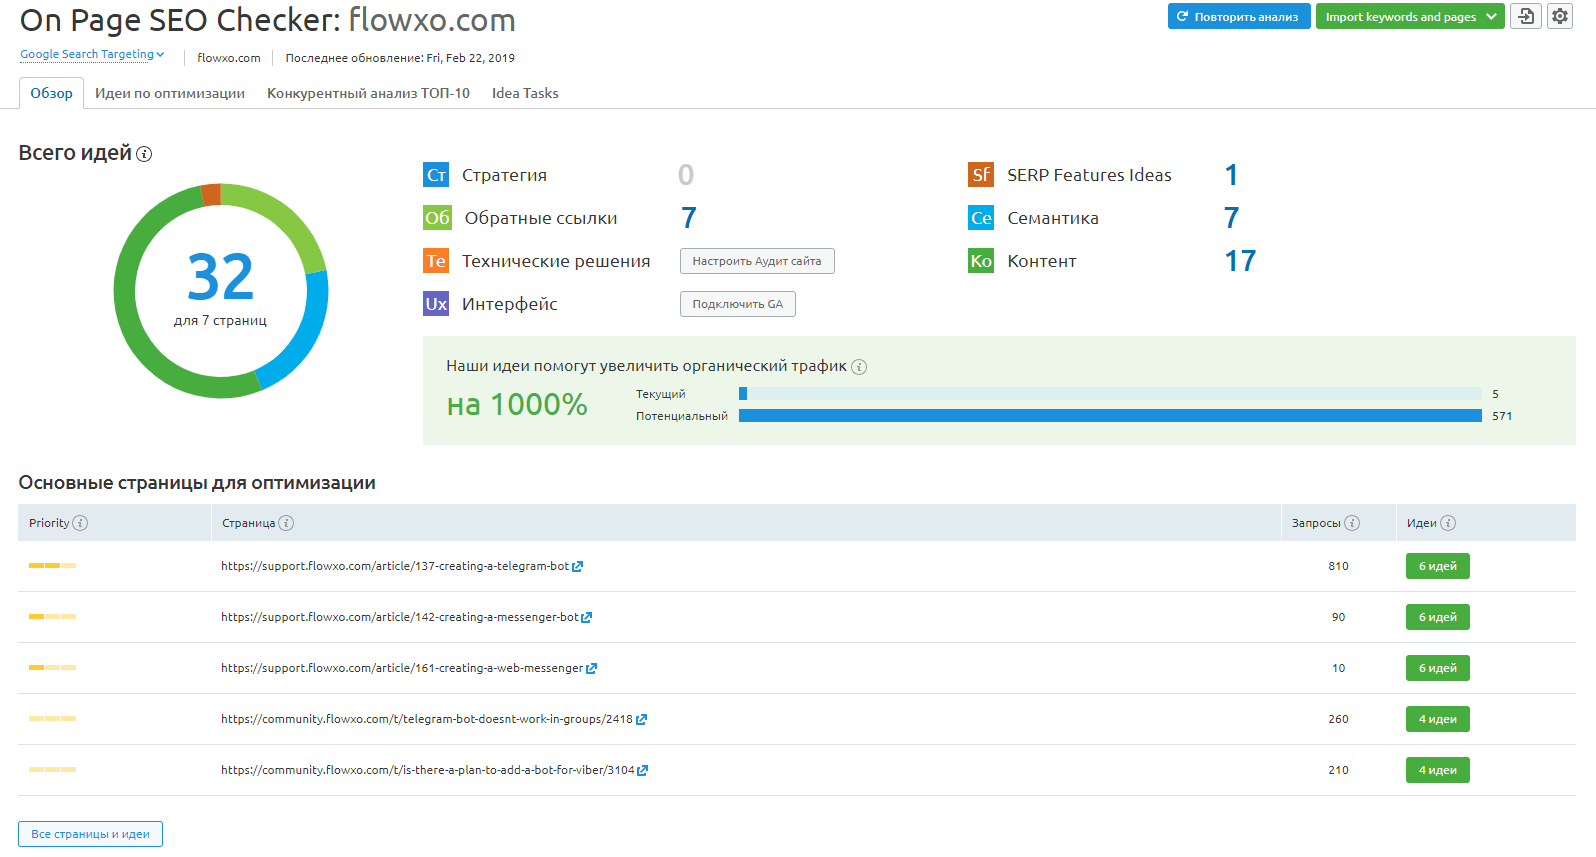Open settings gear icon at top right
1596x857 pixels.
tap(1560, 16)
